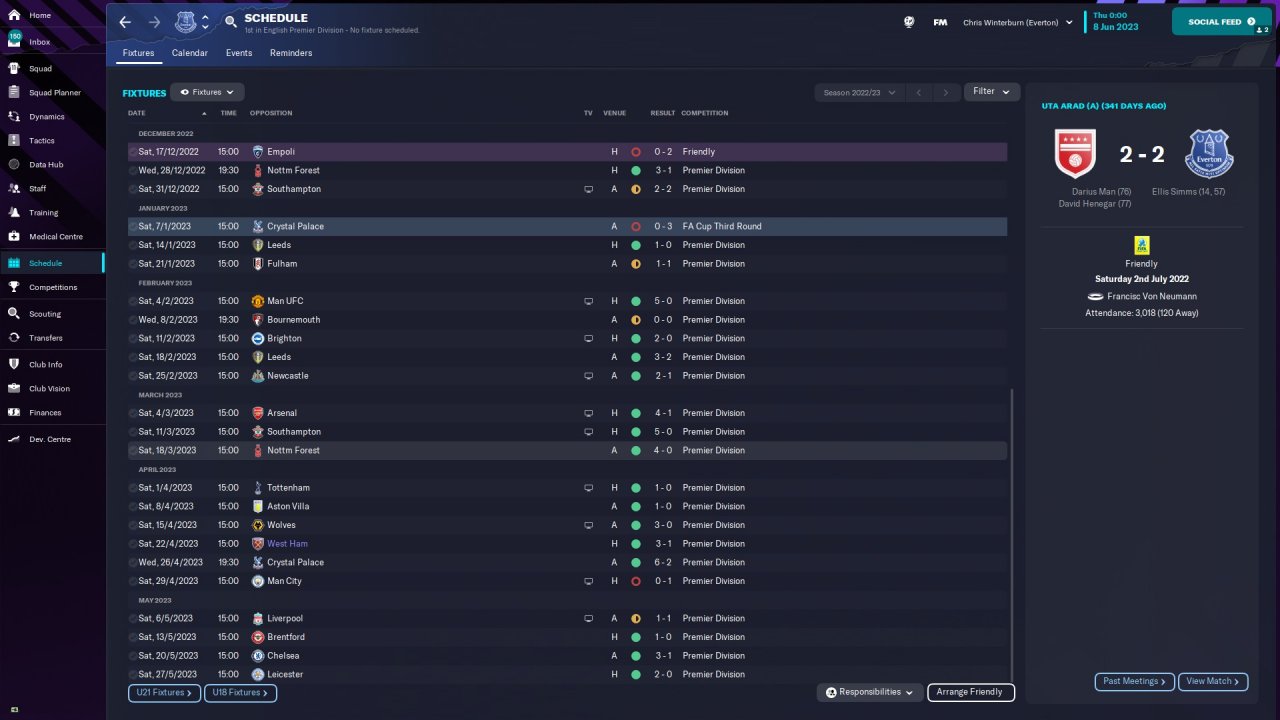Viewport: 1280px width, 720px height.
Task: Click the 5 - 0 result for Man UFC
Action: click(663, 301)
